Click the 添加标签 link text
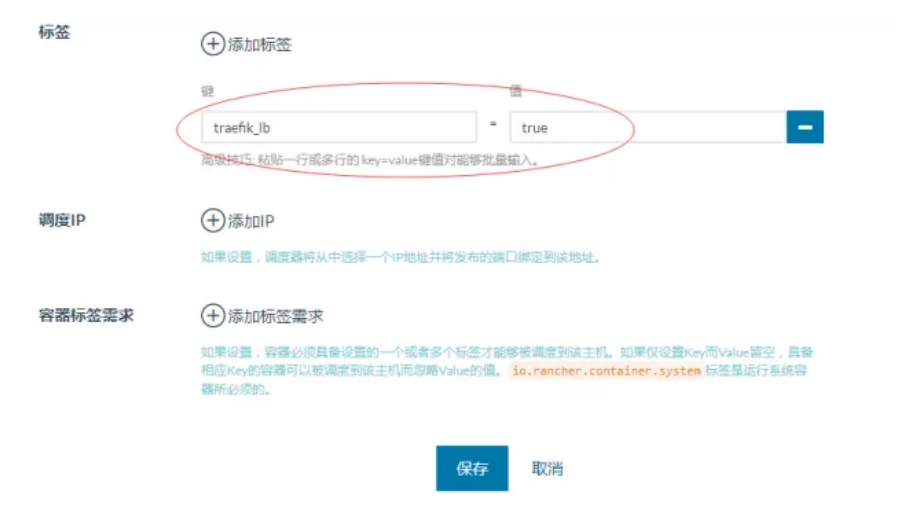The width and height of the screenshot is (902, 511). (x=259, y=44)
